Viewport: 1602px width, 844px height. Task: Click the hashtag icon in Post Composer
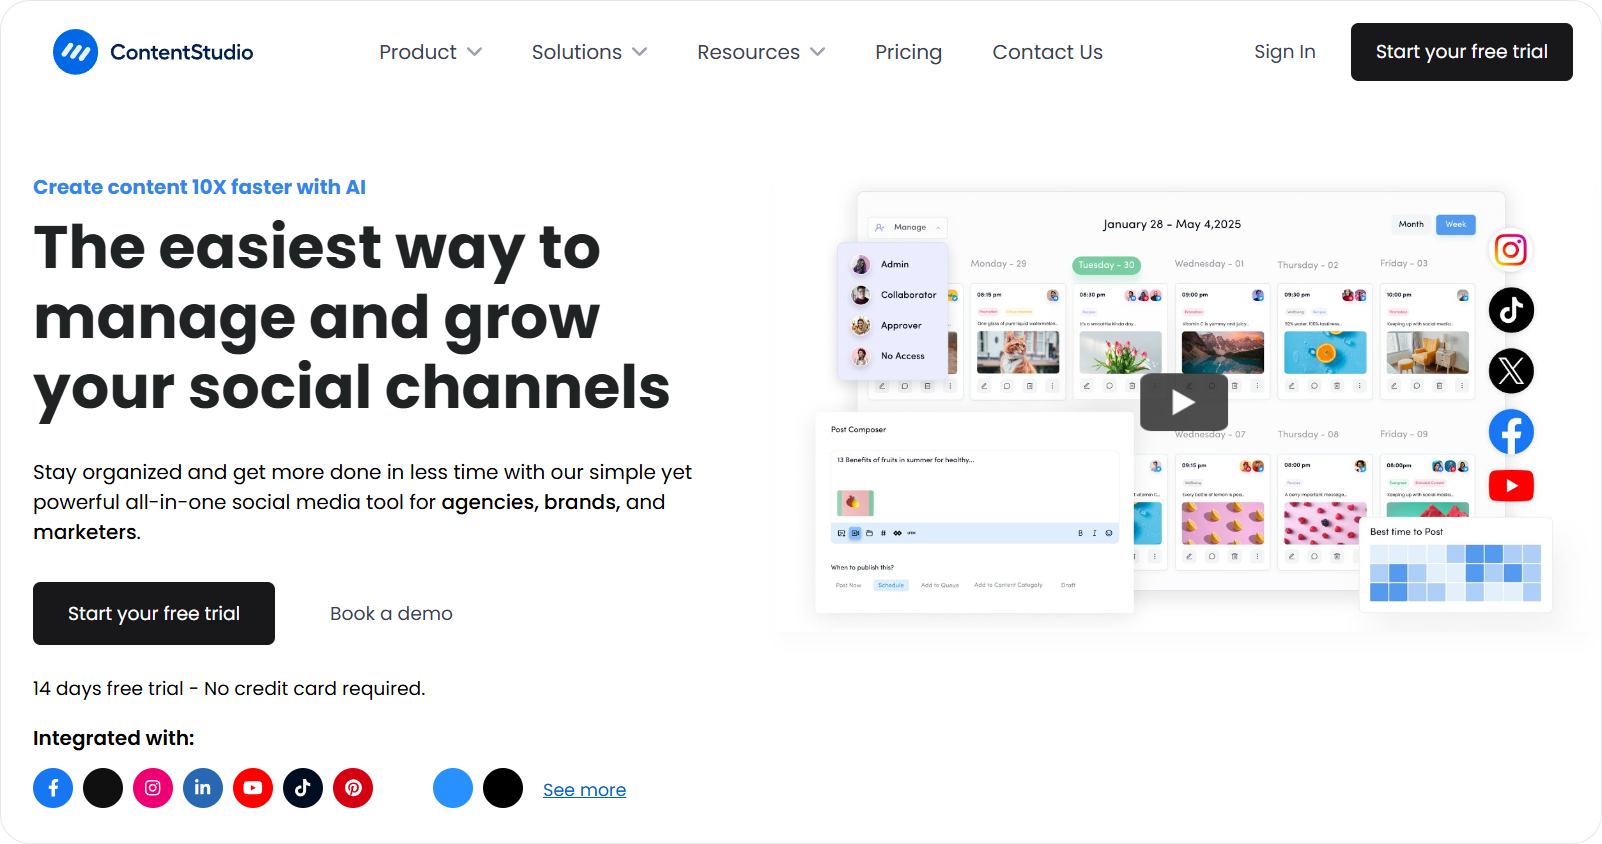pos(883,533)
